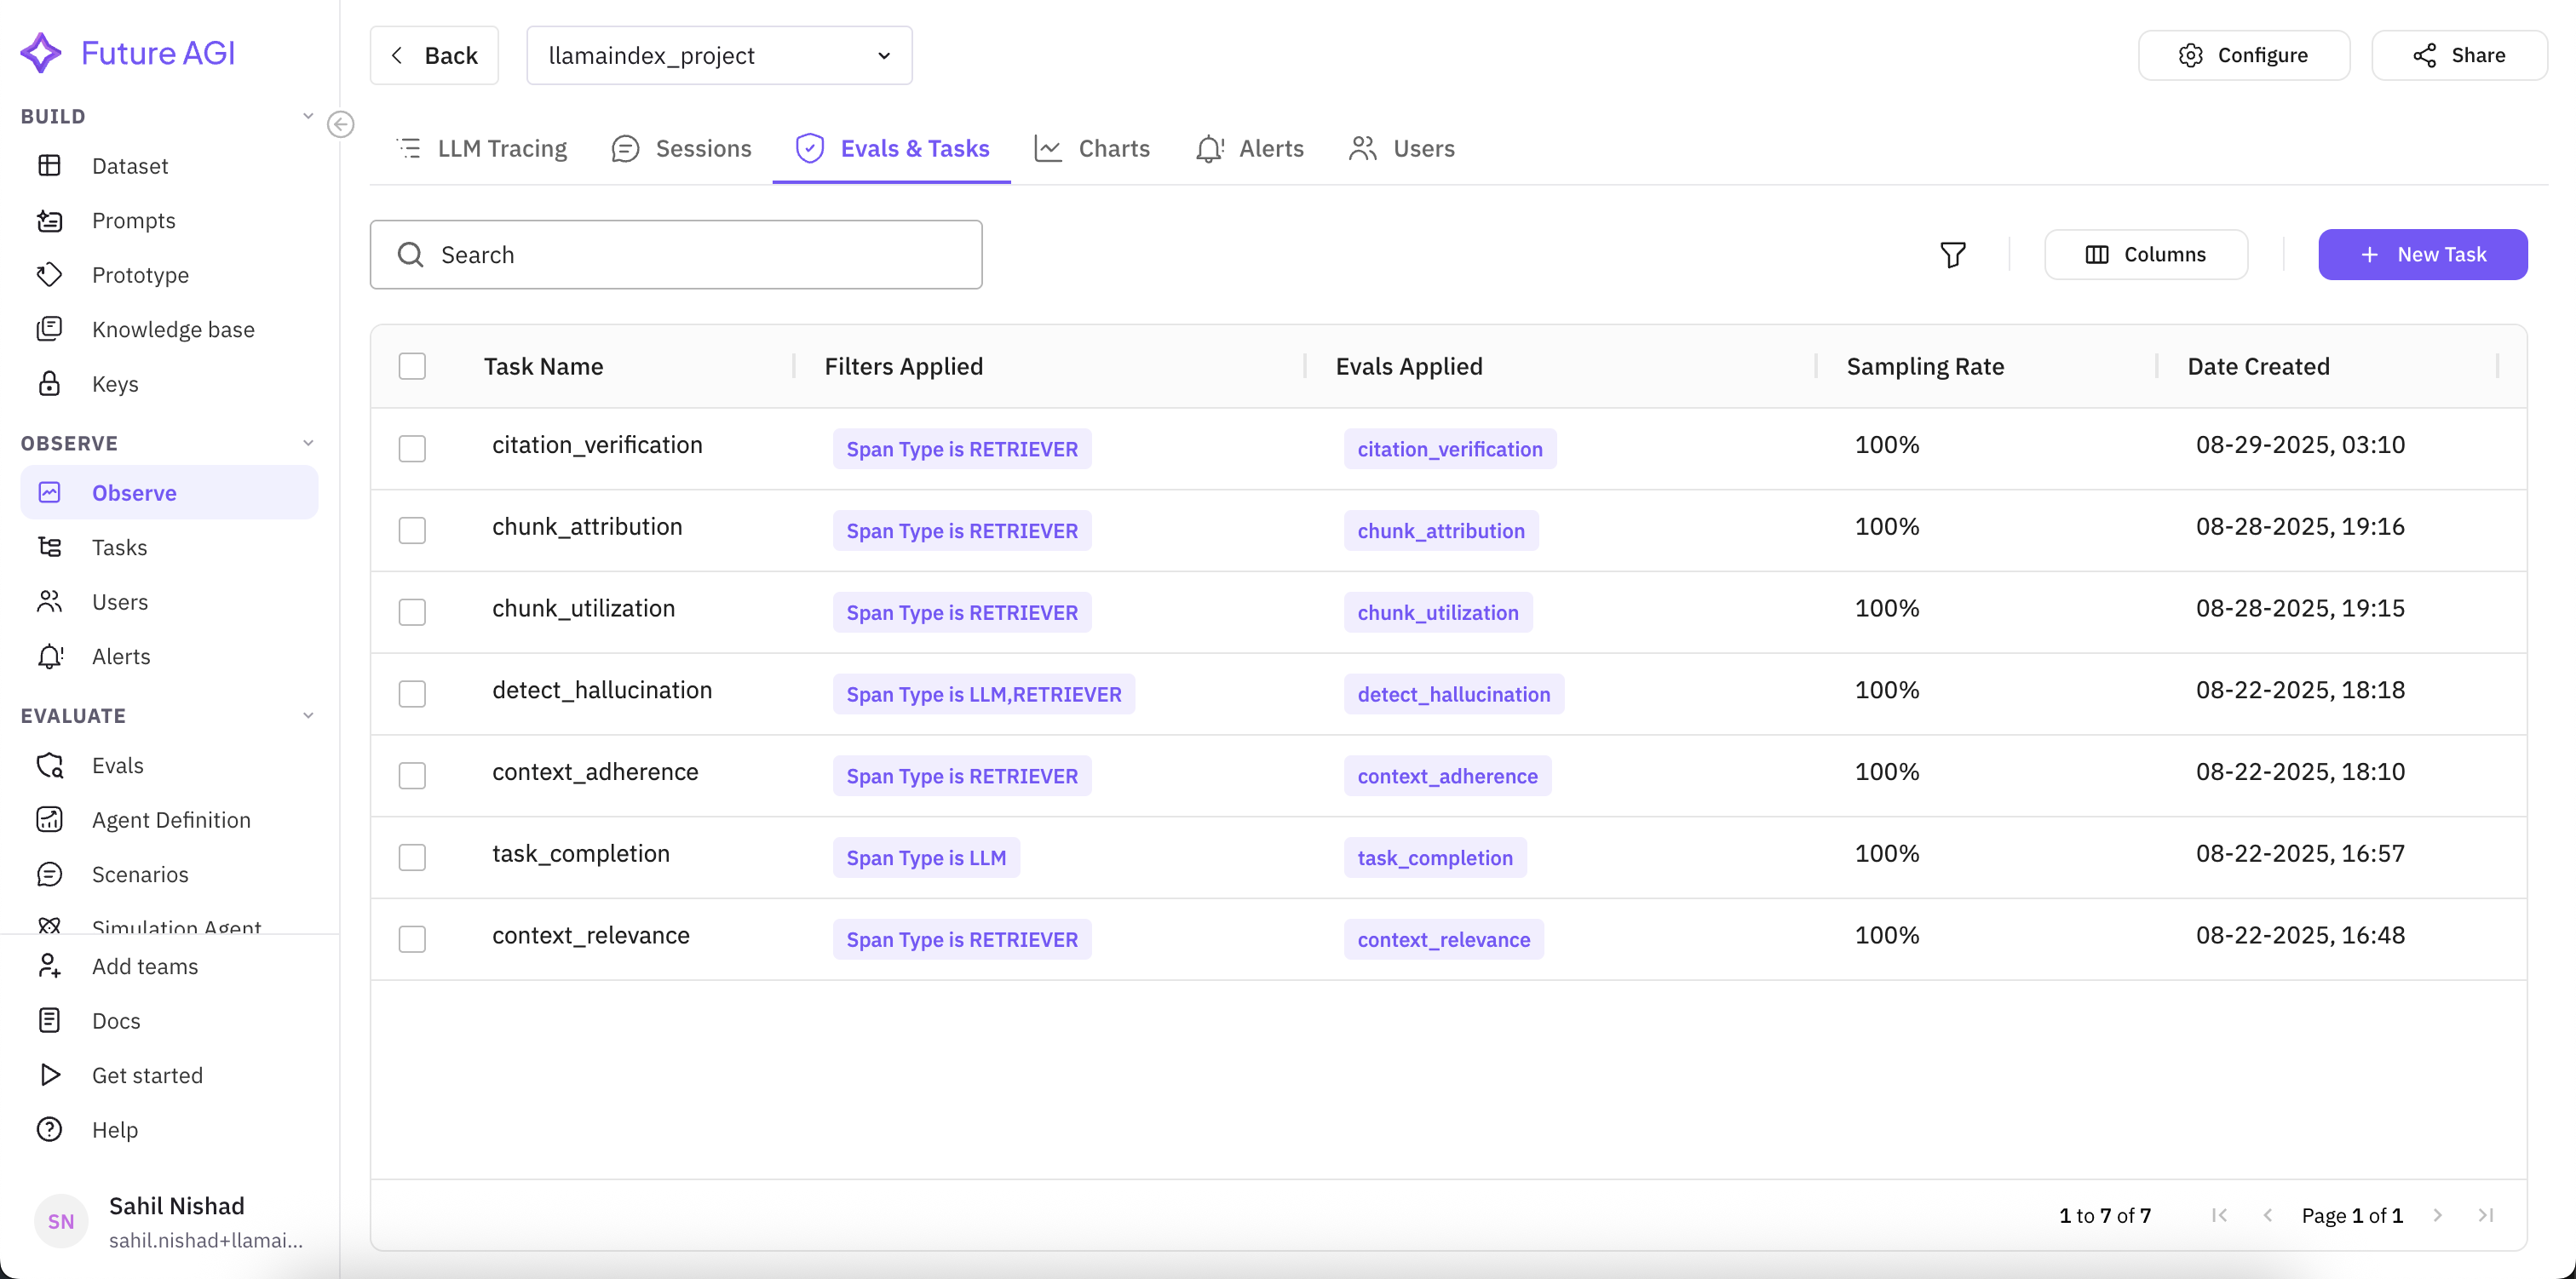The width and height of the screenshot is (2576, 1279).
Task: Check the checkbox for citation_verification task
Action: tap(412, 448)
